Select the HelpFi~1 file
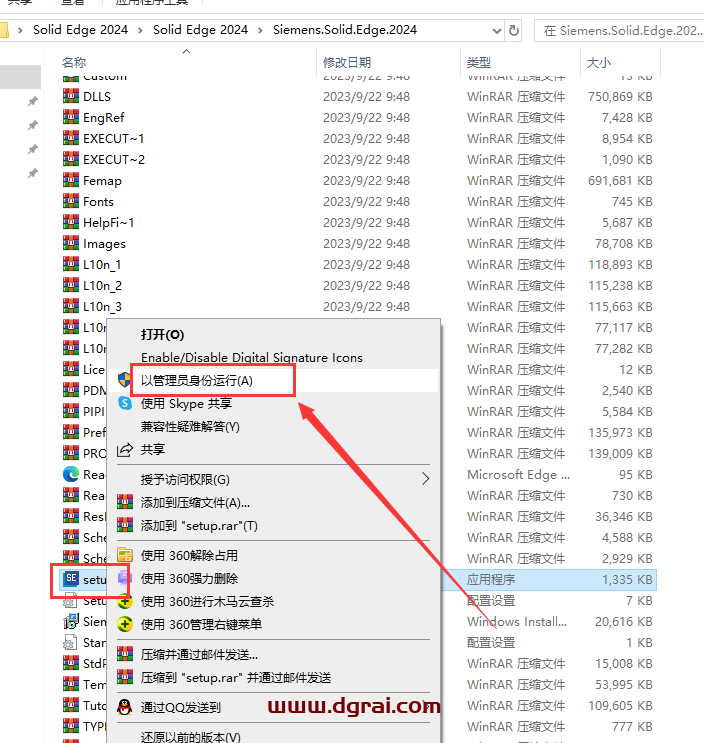704x743 pixels. 108,222
